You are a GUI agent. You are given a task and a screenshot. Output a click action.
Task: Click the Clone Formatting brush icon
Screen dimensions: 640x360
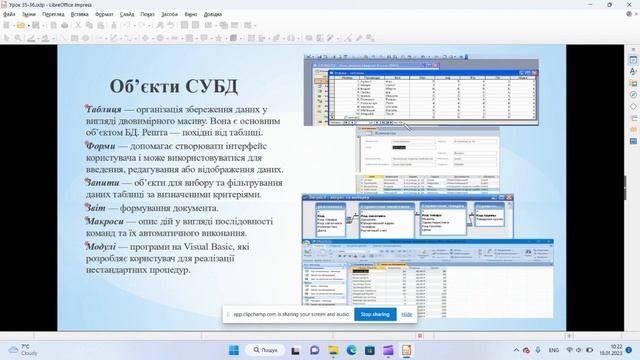pyautogui.click(x=114, y=25)
